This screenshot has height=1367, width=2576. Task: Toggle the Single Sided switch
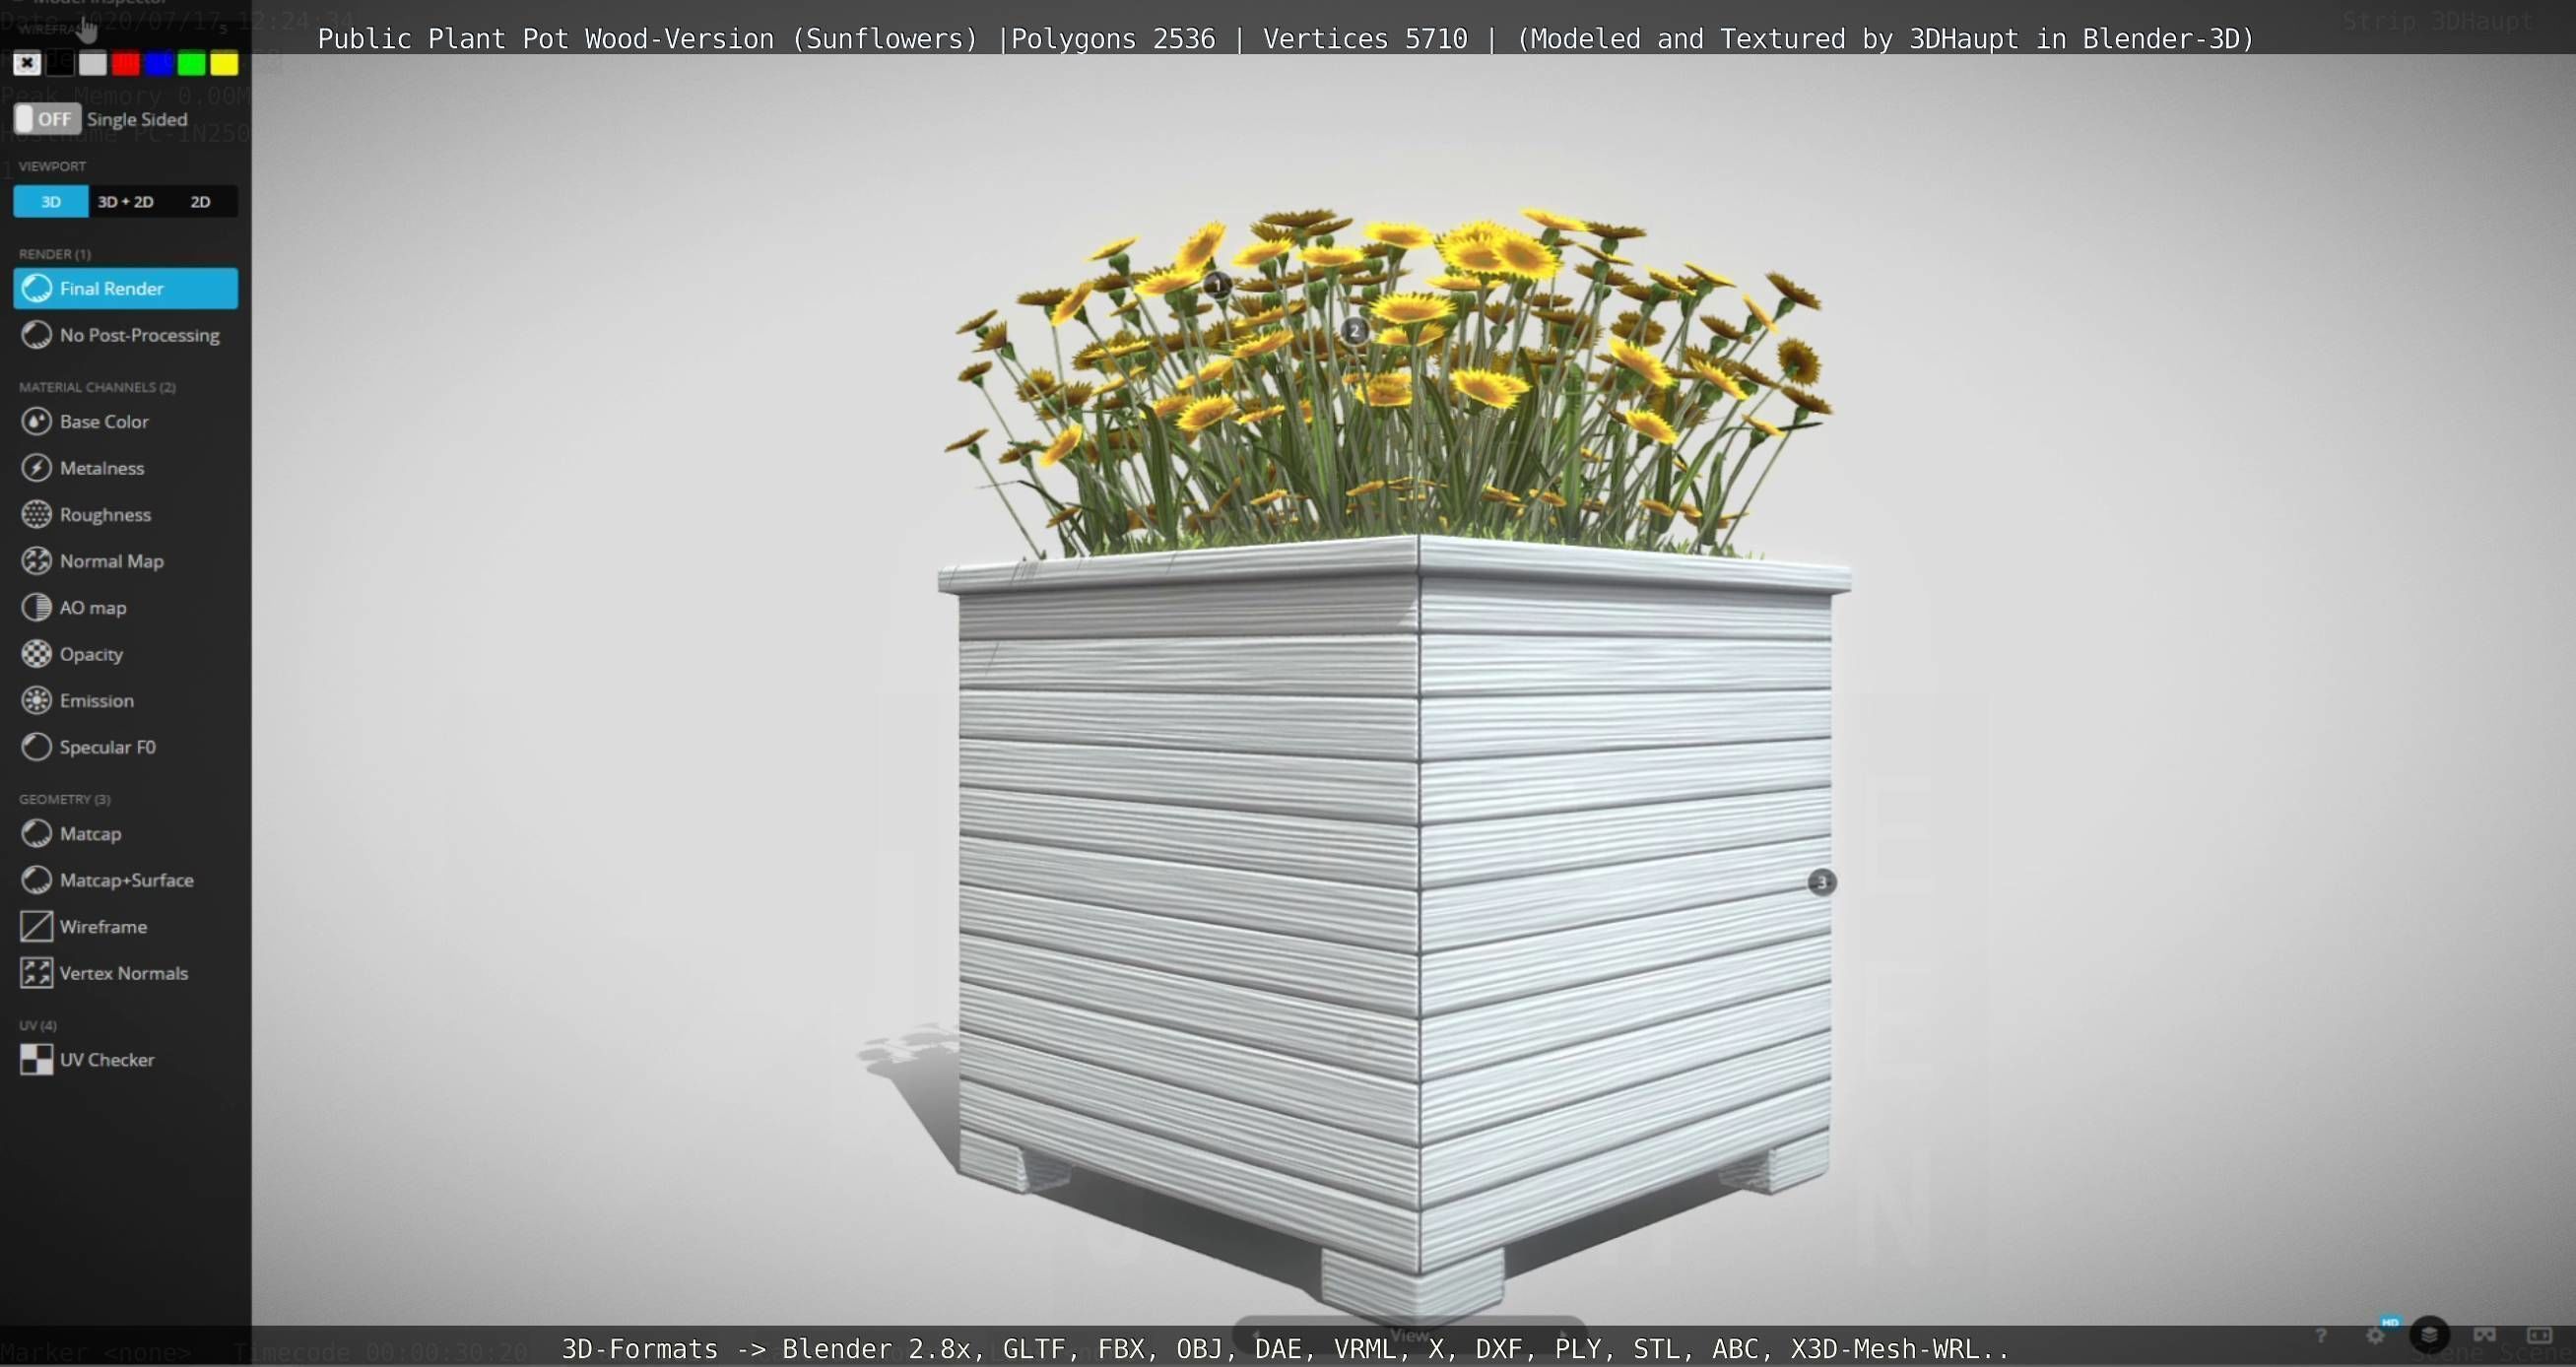[48, 119]
